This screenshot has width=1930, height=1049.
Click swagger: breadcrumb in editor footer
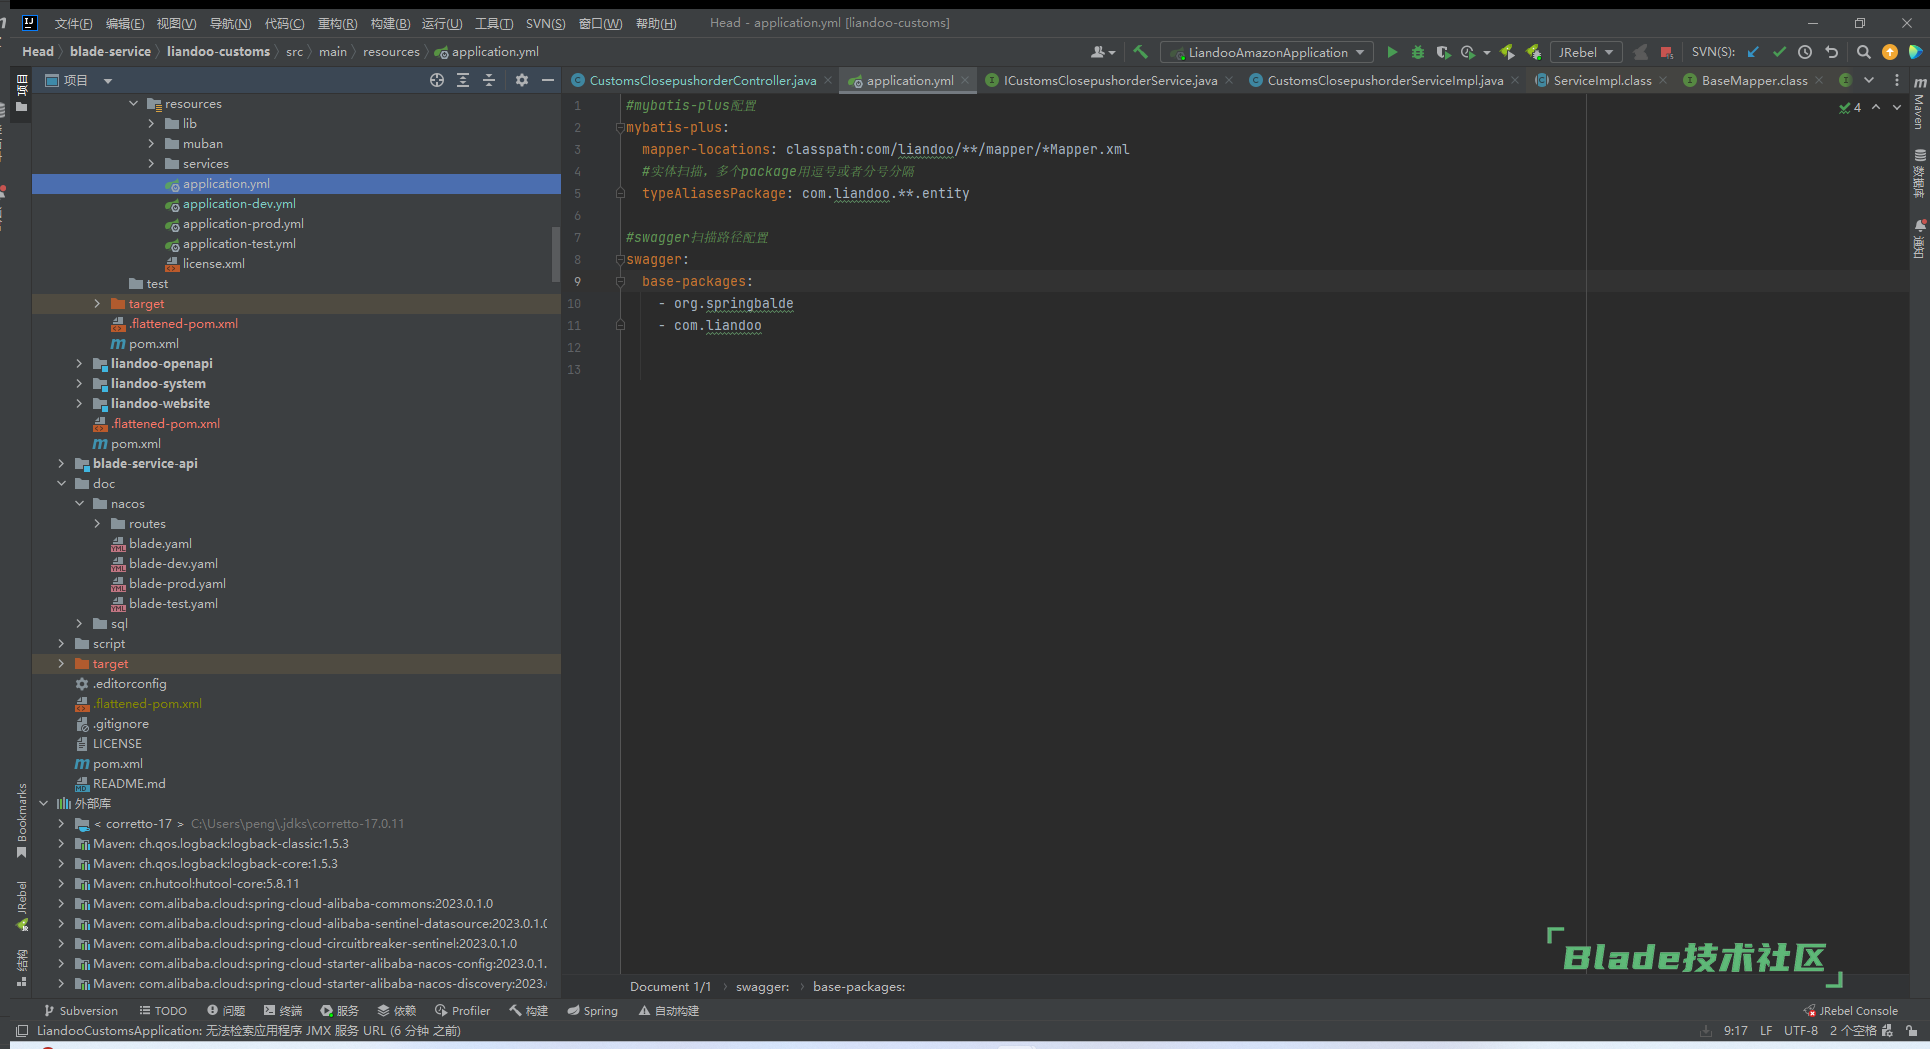click(x=762, y=987)
